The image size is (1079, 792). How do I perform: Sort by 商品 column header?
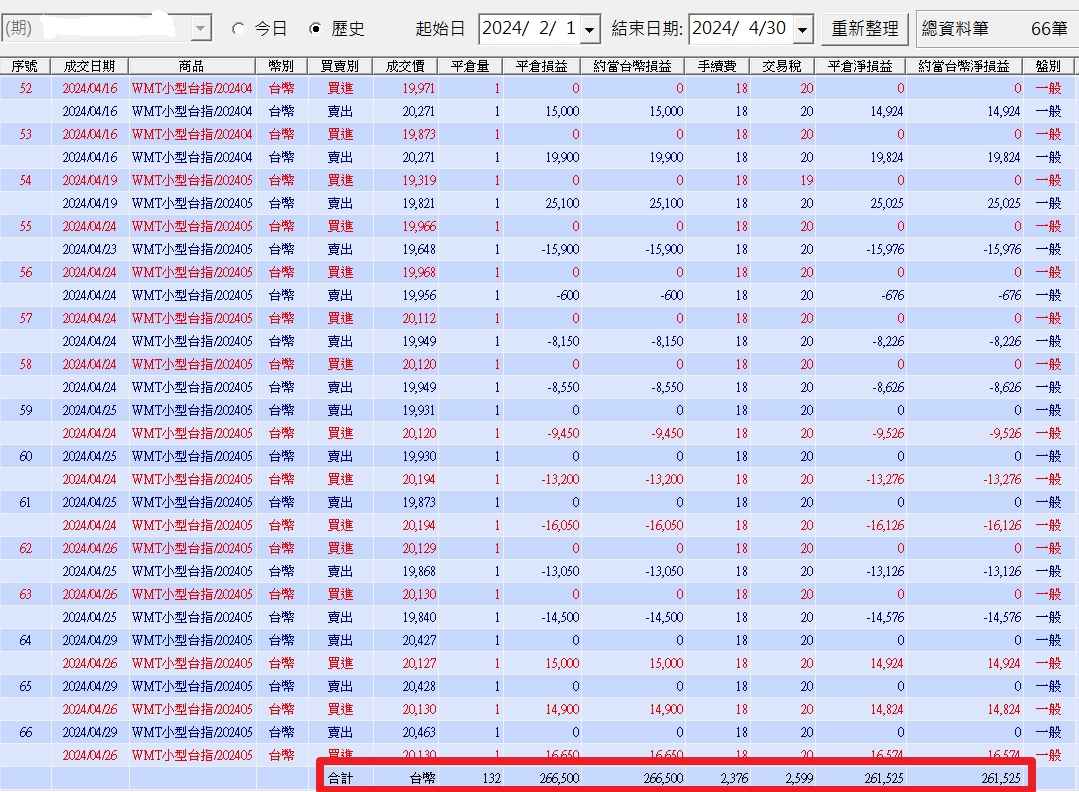coord(192,66)
